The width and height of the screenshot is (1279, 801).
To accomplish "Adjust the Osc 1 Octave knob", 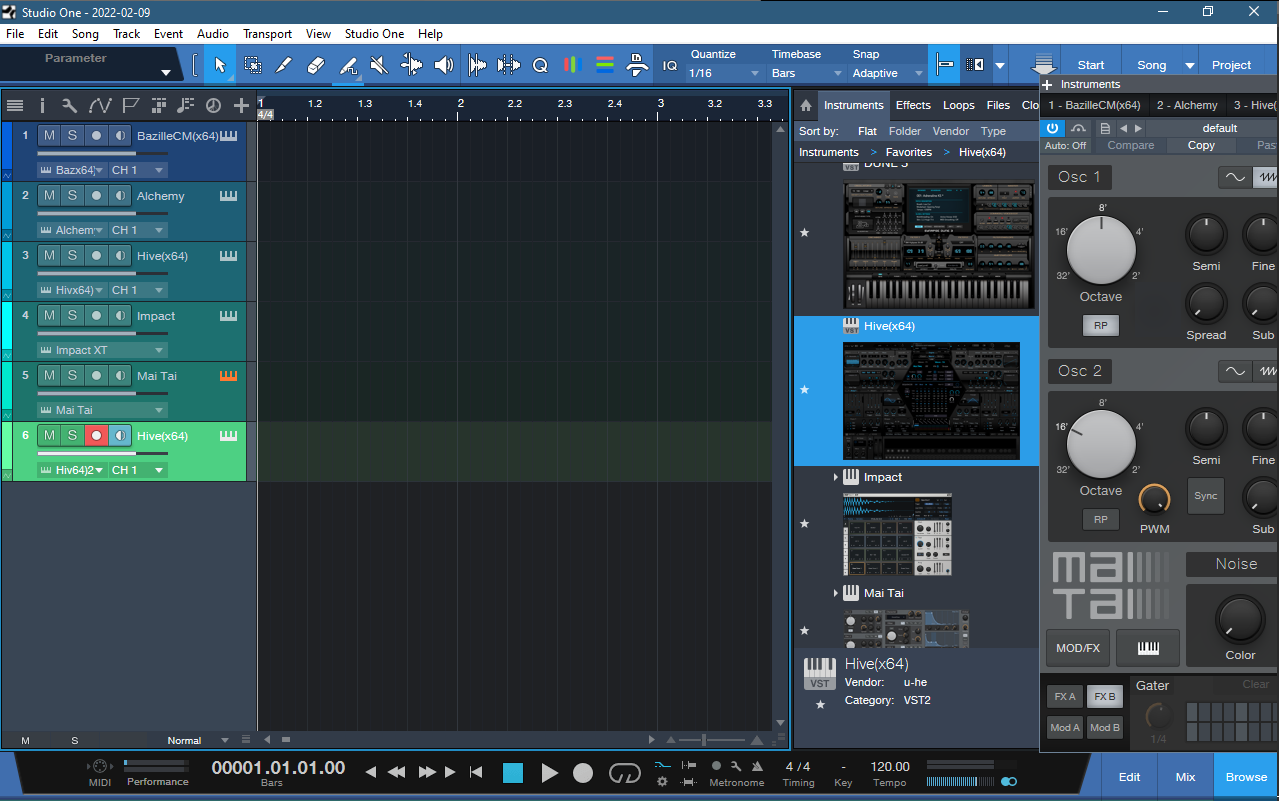I will tap(1101, 250).
